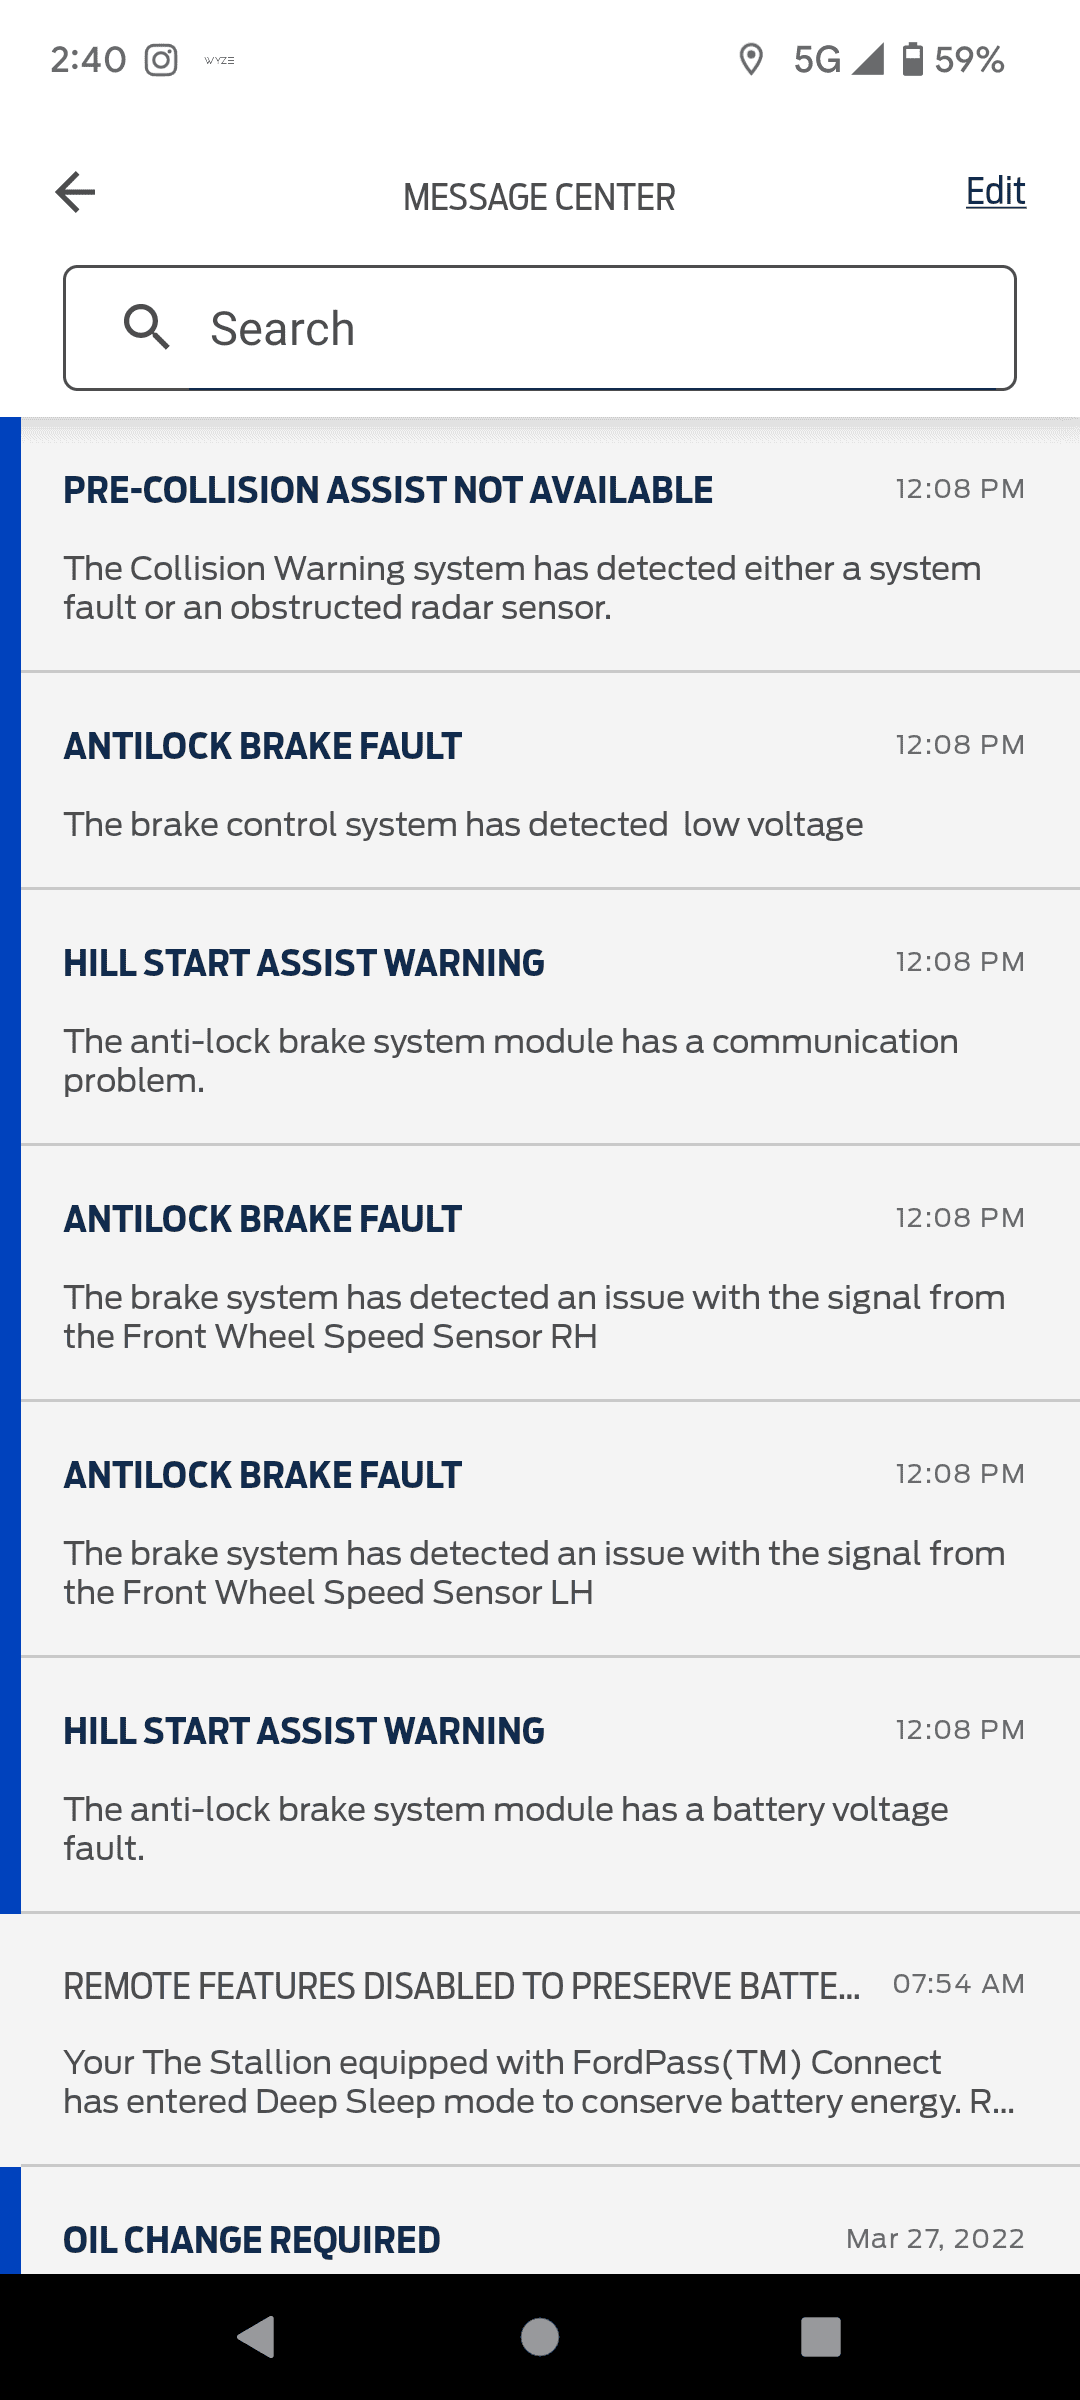Open Hill Start Assist battery voltage message
The width and height of the screenshot is (1080, 2400).
(x=540, y=1786)
